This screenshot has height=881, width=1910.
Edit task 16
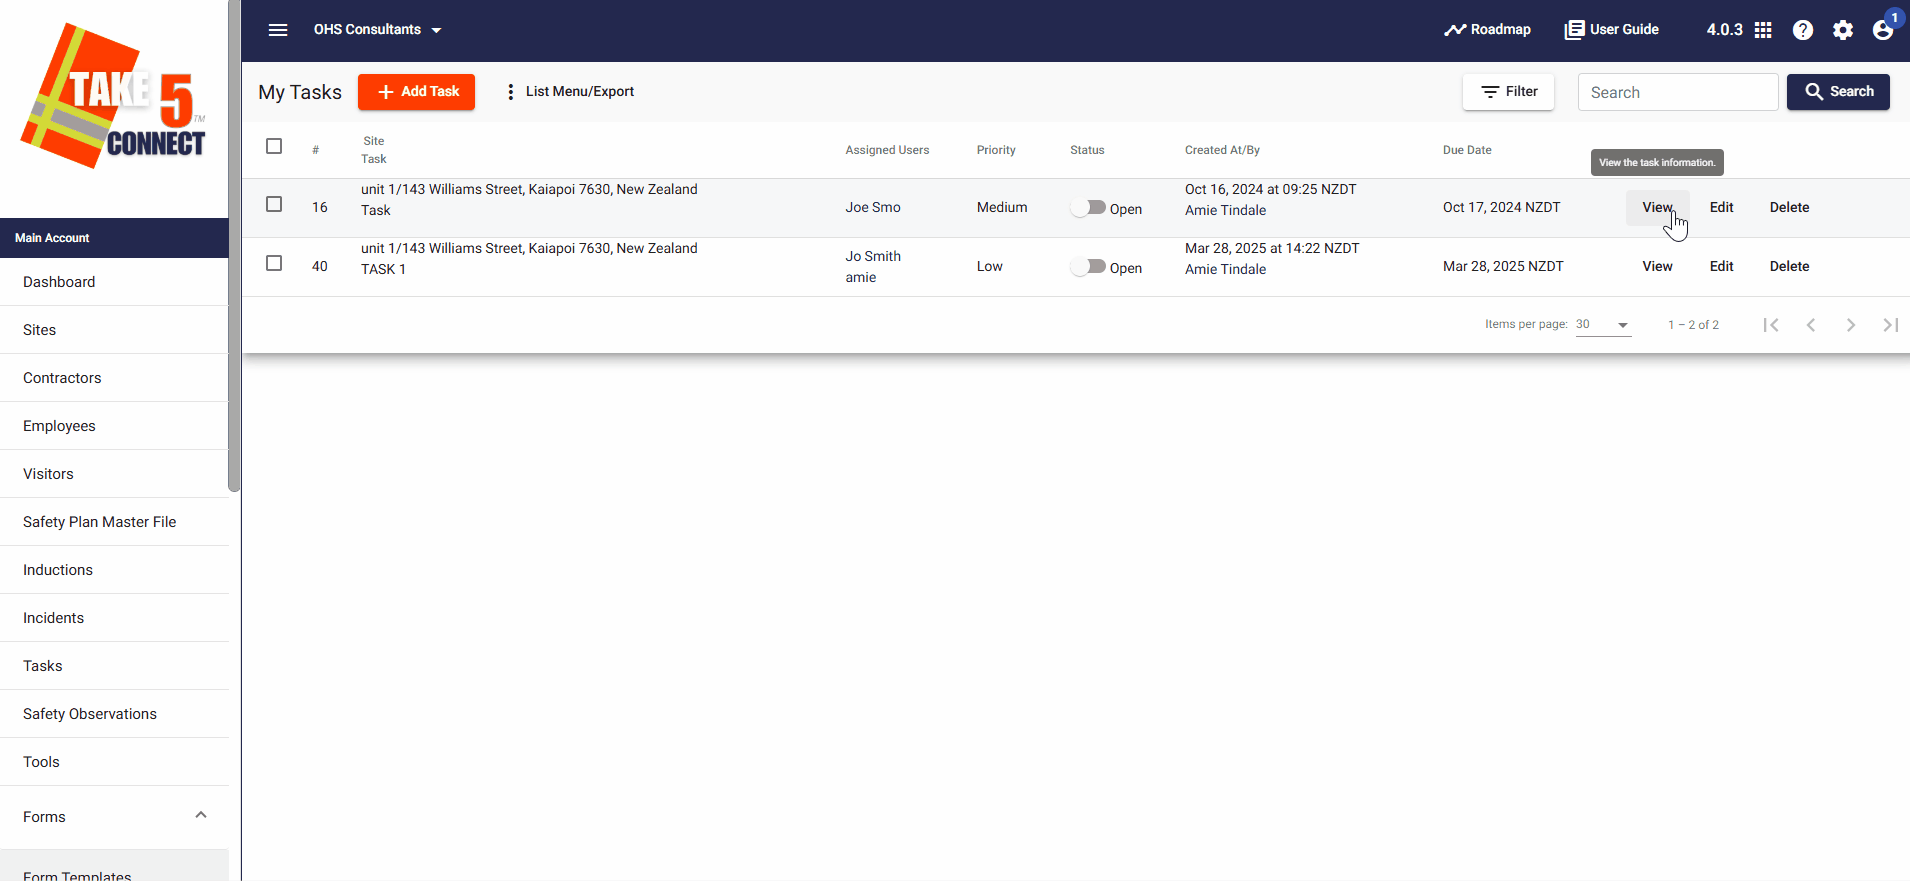tap(1721, 208)
